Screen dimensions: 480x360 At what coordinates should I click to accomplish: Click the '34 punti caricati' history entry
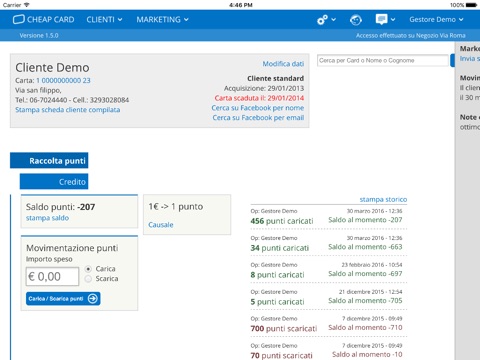(280, 248)
